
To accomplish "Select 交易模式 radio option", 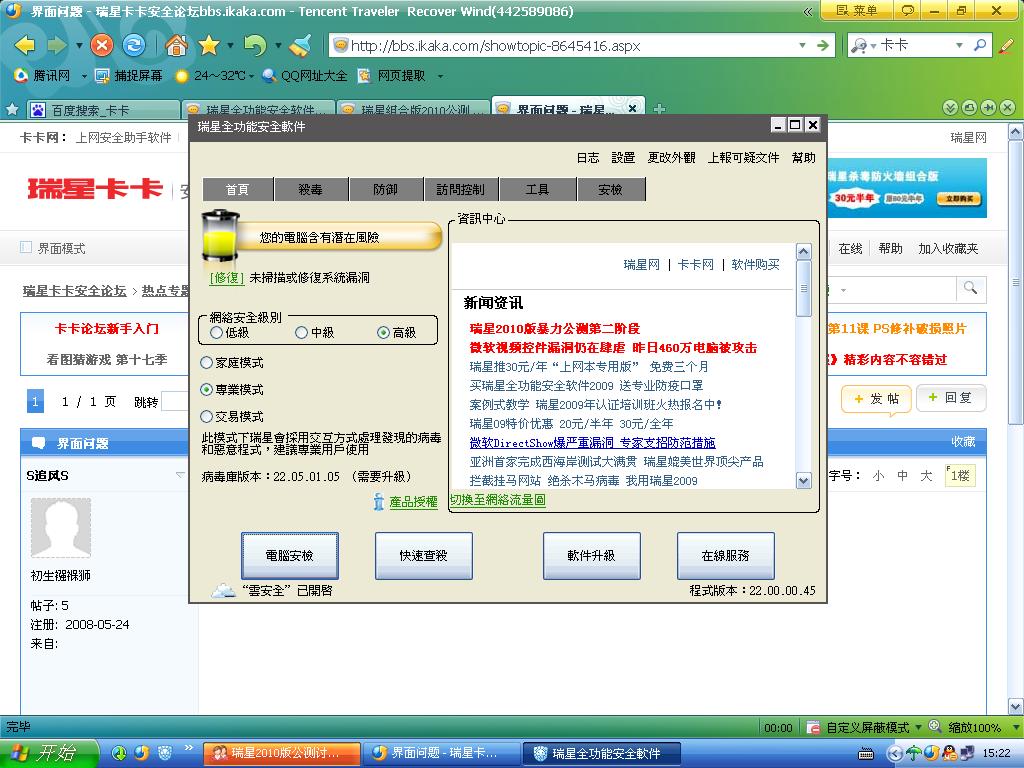I will (x=207, y=416).
